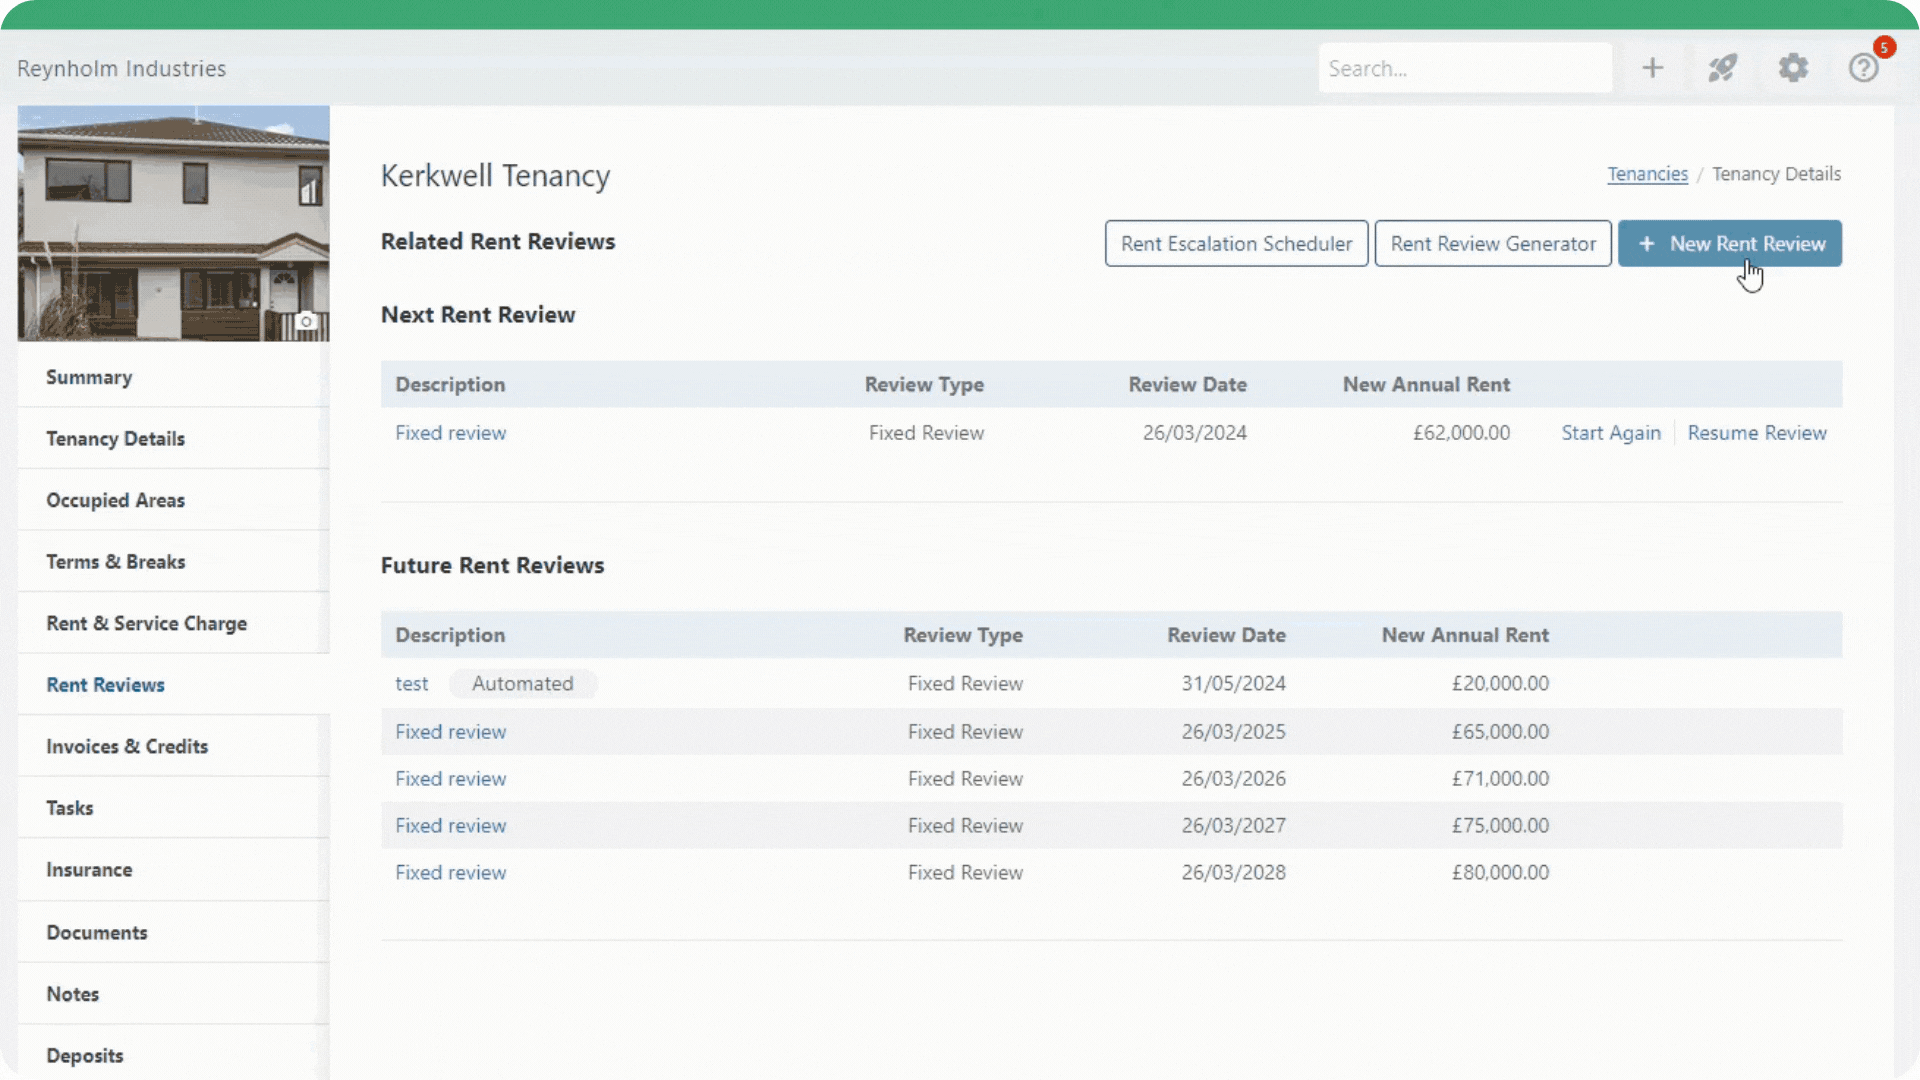Navigate to Invoices & Credits
Image resolution: width=1920 pixels, height=1080 pixels.
pyautogui.click(x=127, y=746)
